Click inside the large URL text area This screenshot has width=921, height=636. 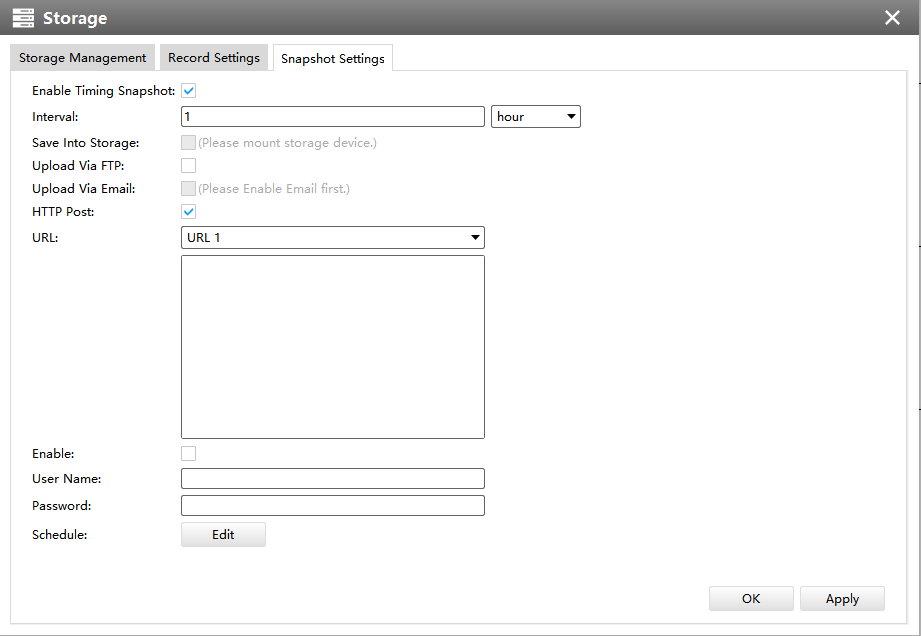coord(332,346)
